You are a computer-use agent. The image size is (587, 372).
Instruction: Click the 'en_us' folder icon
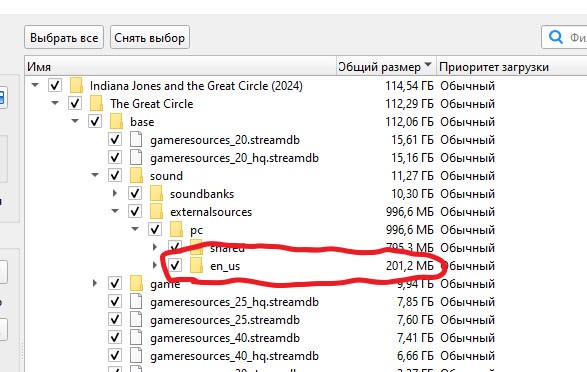(197, 265)
